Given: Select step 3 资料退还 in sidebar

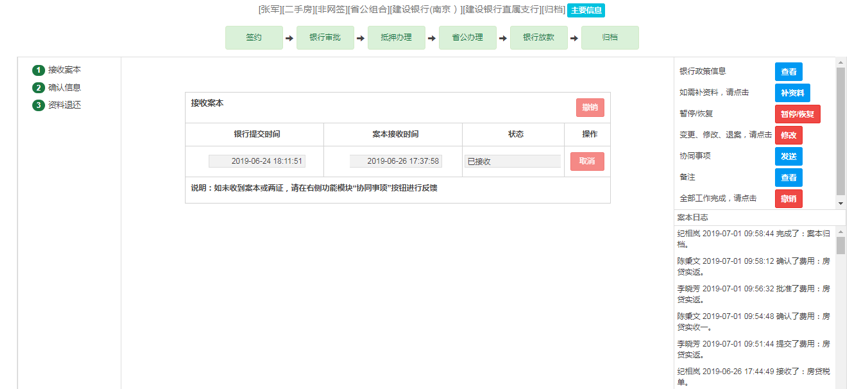Looking at the screenshot, I should coord(57,105).
